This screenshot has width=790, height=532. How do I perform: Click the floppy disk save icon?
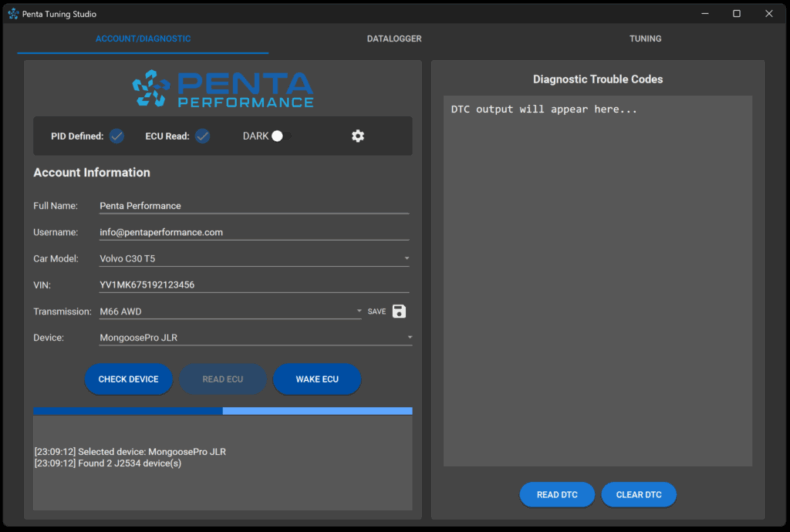pyautogui.click(x=399, y=311)
